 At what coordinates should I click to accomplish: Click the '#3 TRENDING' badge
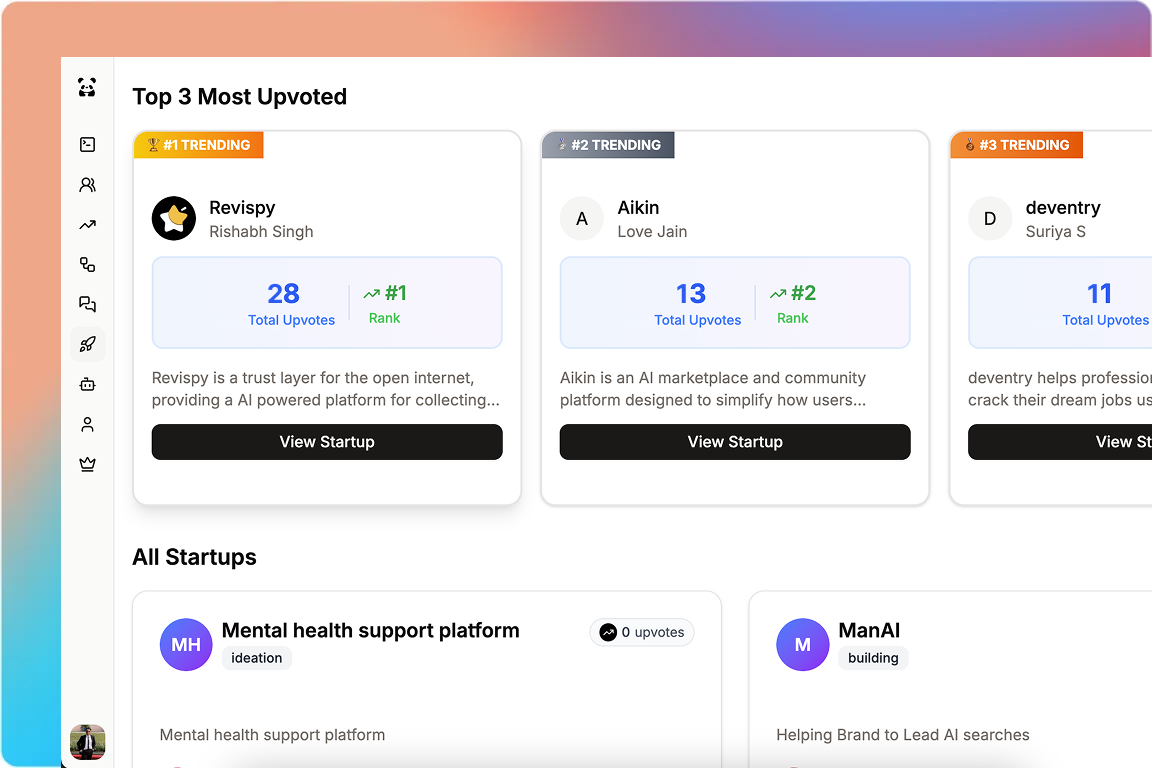[1016, 145]
